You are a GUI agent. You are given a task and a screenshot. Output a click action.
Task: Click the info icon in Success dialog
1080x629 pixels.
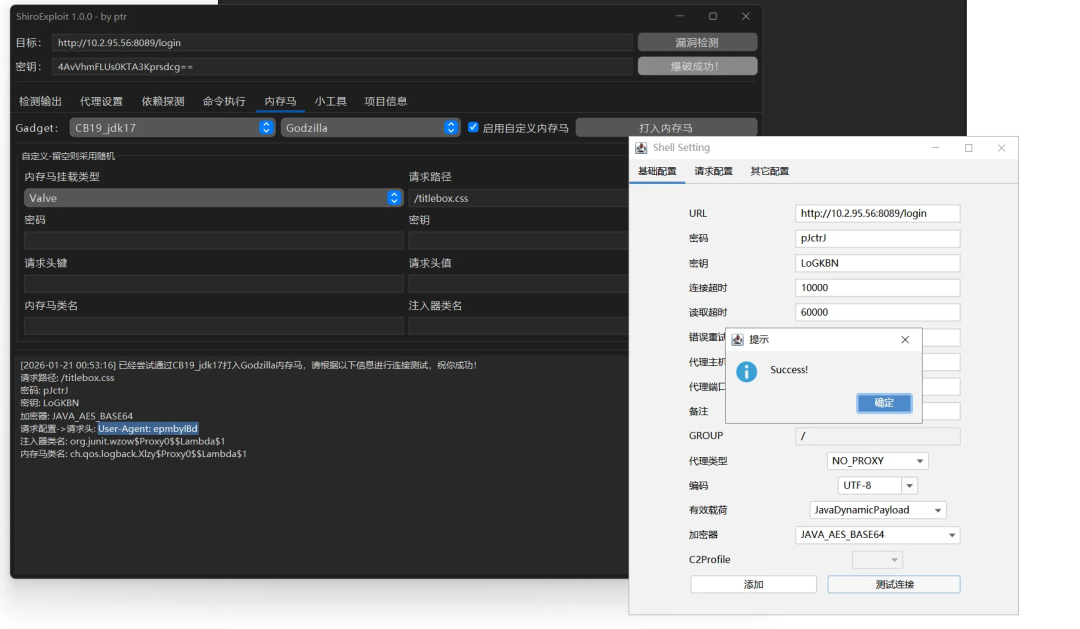tap(747, 371)
